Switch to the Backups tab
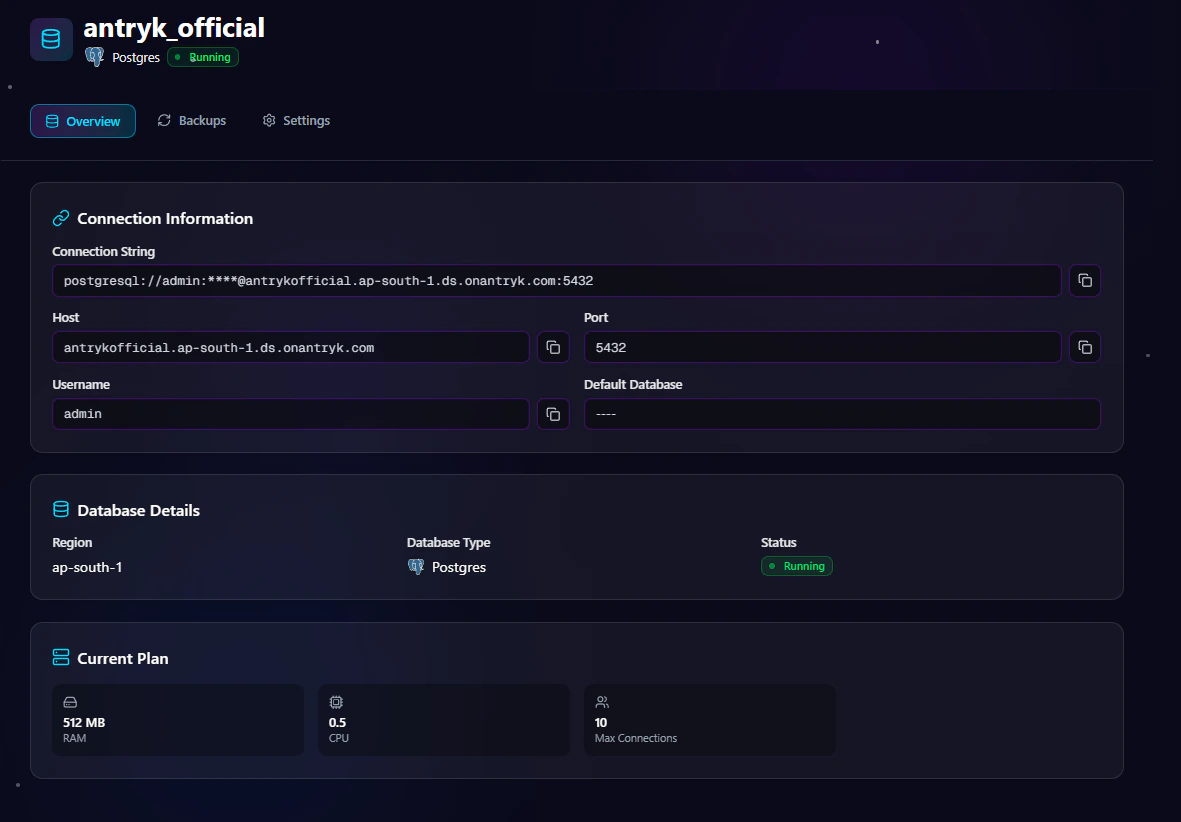Screen dimensions: 1181x822 point(191,121)
